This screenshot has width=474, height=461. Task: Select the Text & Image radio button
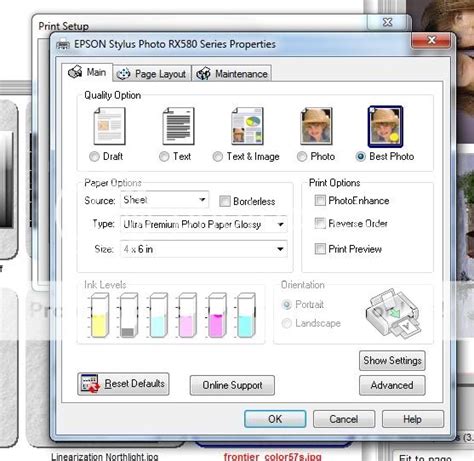[x=218, y=156]
